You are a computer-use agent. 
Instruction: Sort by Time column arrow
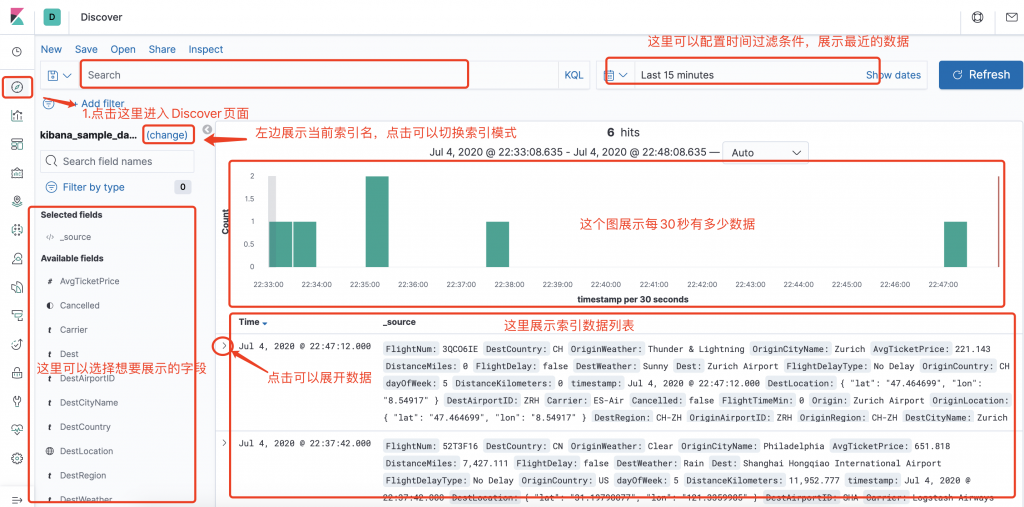(264, 323)
